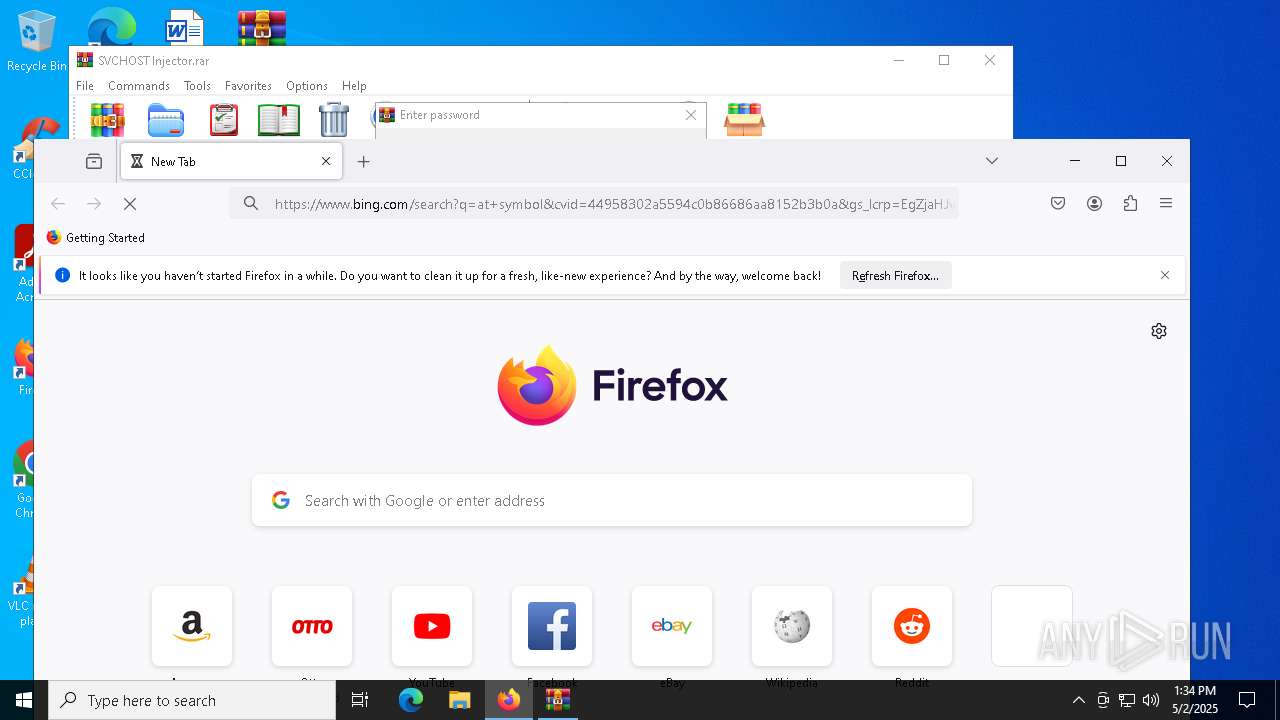
Task: Open Firefox View recent browsing icon
Action: click(94, 161)
